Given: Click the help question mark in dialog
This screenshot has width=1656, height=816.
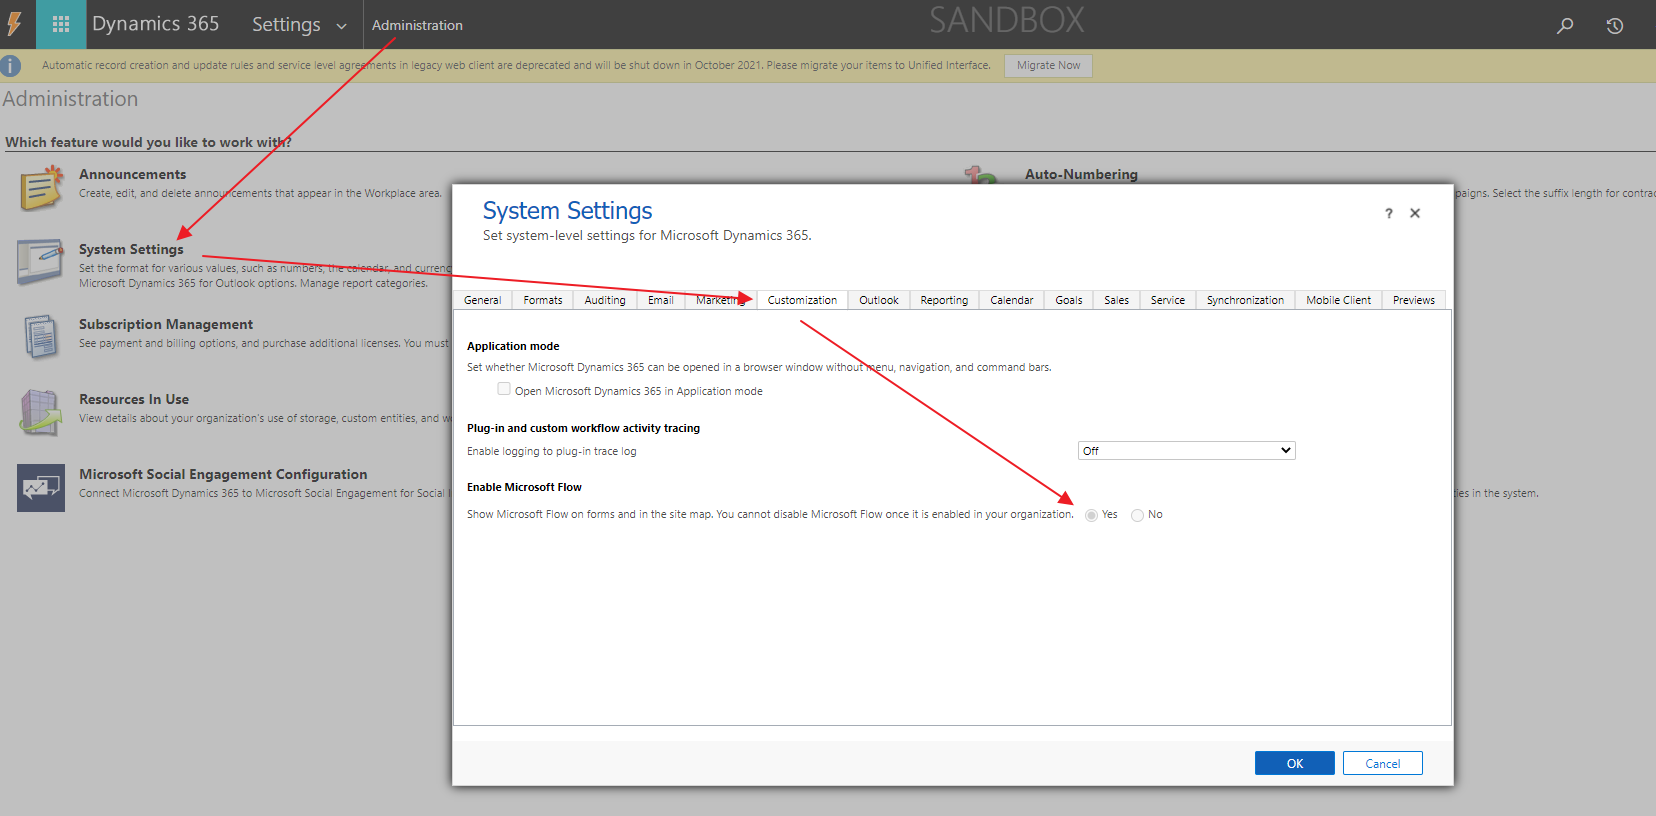Looking at the screenshot, I should coord(1388,213).
